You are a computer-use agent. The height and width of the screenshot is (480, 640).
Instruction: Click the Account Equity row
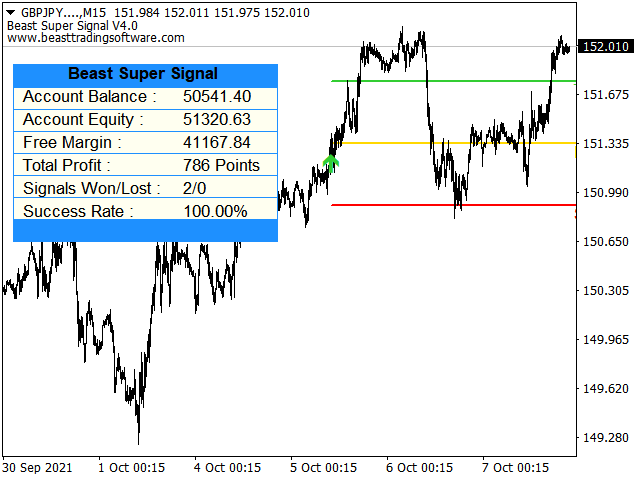tap(145, 120)
